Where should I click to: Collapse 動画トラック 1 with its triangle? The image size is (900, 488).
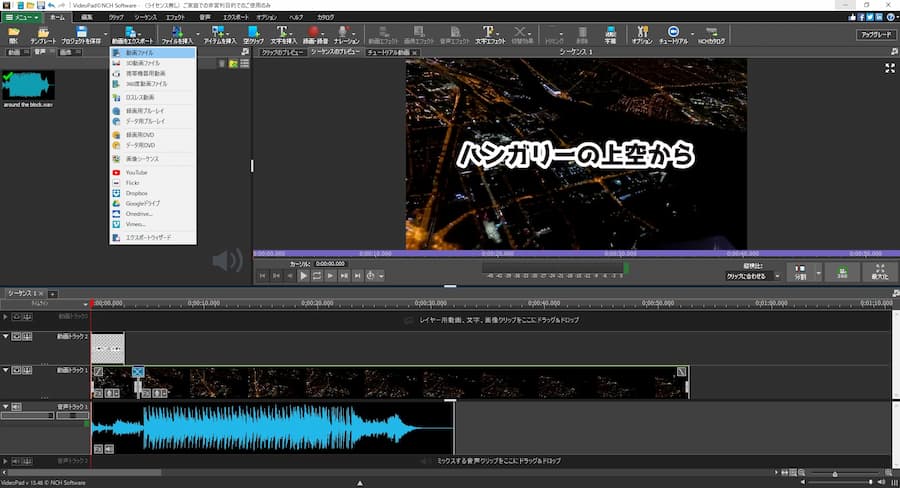(x=6, y=370)
